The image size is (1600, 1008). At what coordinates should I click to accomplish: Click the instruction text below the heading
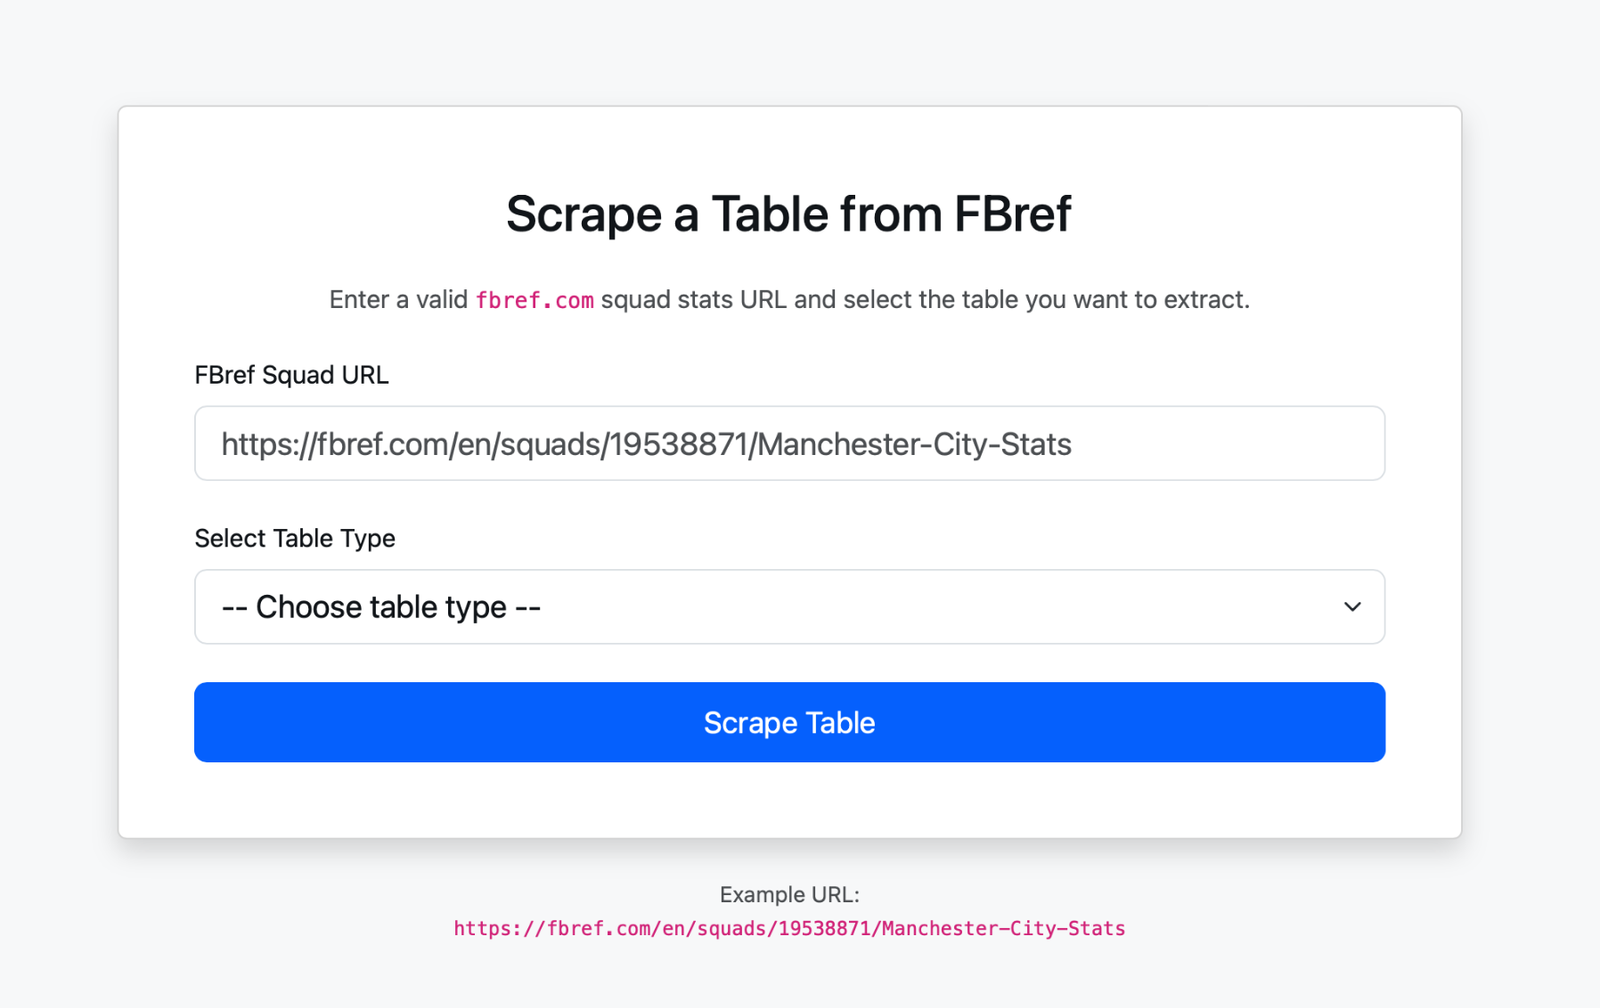click(x=789, y=299)
